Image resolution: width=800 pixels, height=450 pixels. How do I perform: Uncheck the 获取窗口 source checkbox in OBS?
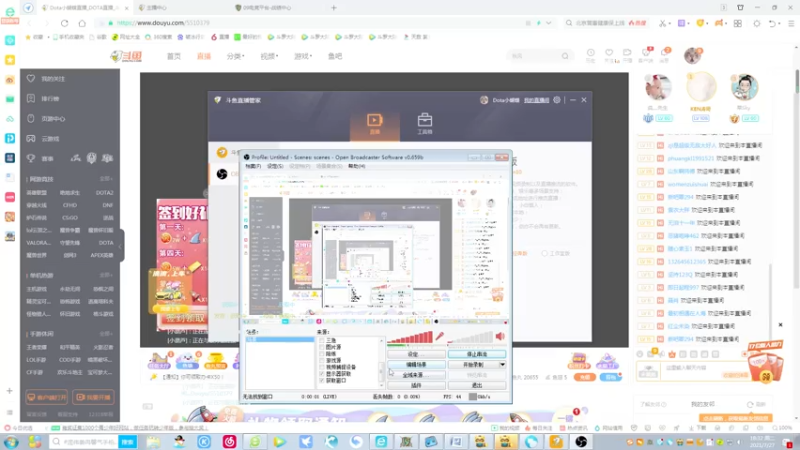pos(321,380)
